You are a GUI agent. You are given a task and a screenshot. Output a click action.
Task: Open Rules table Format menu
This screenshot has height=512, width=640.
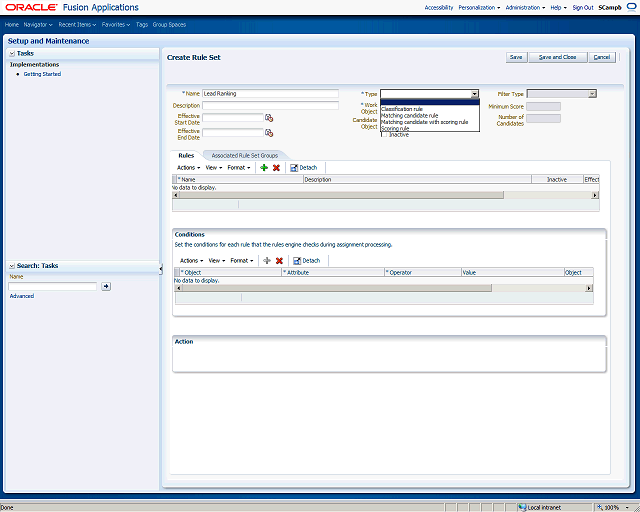[239, 168]
